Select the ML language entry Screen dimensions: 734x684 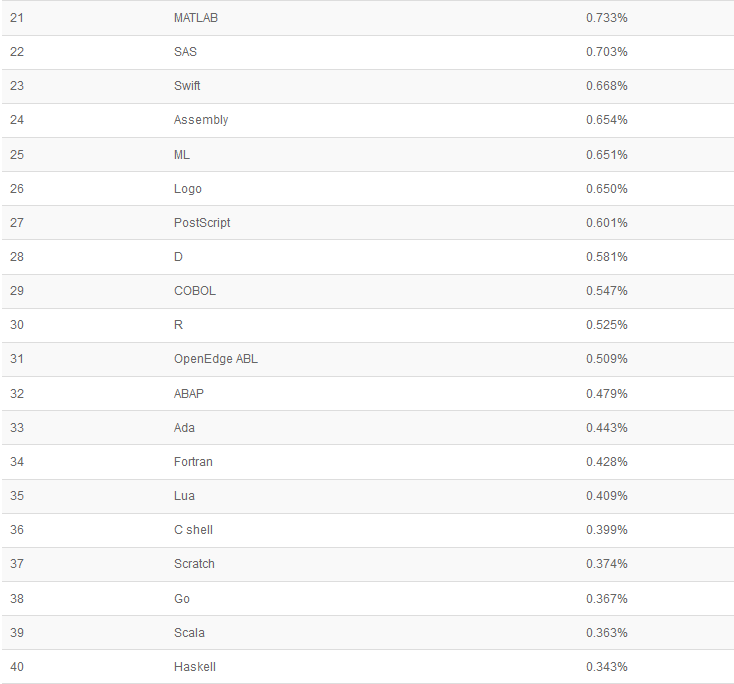[x=182, y=154]
